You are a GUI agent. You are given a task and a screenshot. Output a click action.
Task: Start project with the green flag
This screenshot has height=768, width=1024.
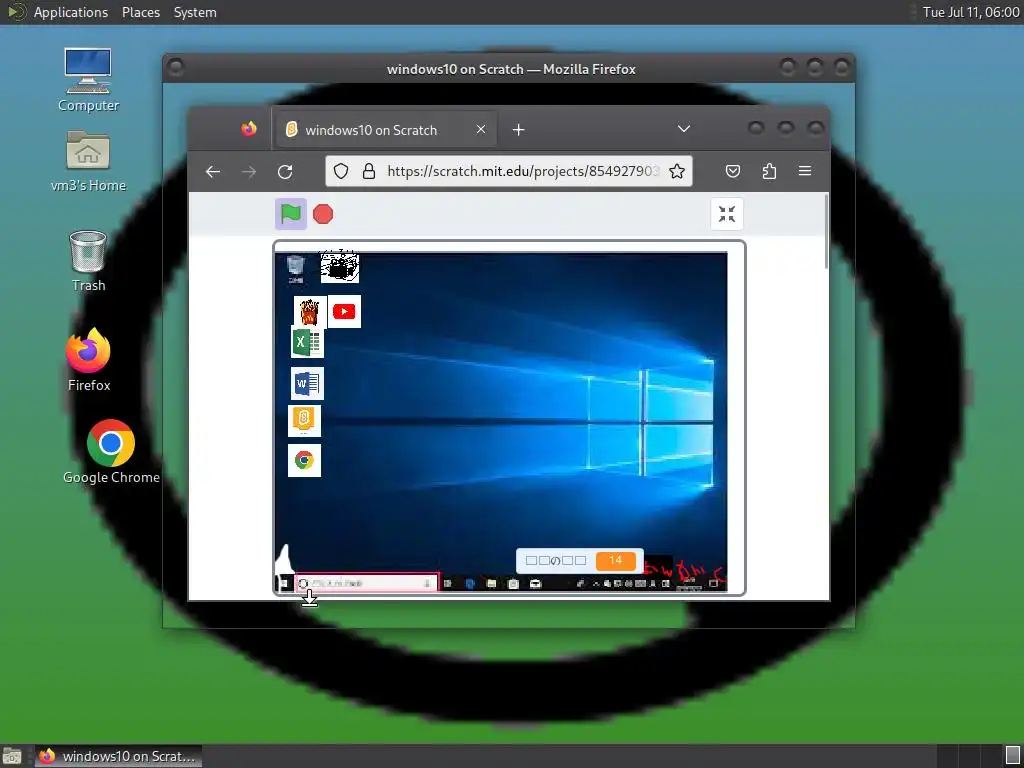pos(291,214)
